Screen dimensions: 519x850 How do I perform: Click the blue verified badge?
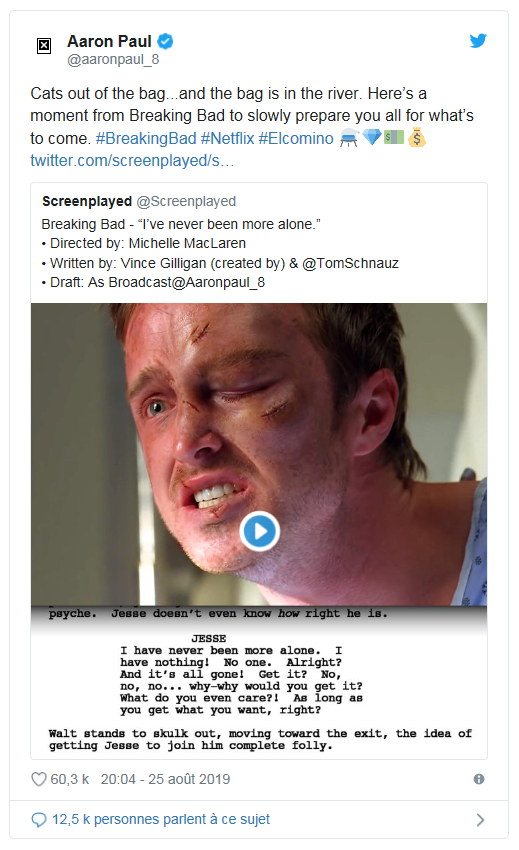point(165,41)
